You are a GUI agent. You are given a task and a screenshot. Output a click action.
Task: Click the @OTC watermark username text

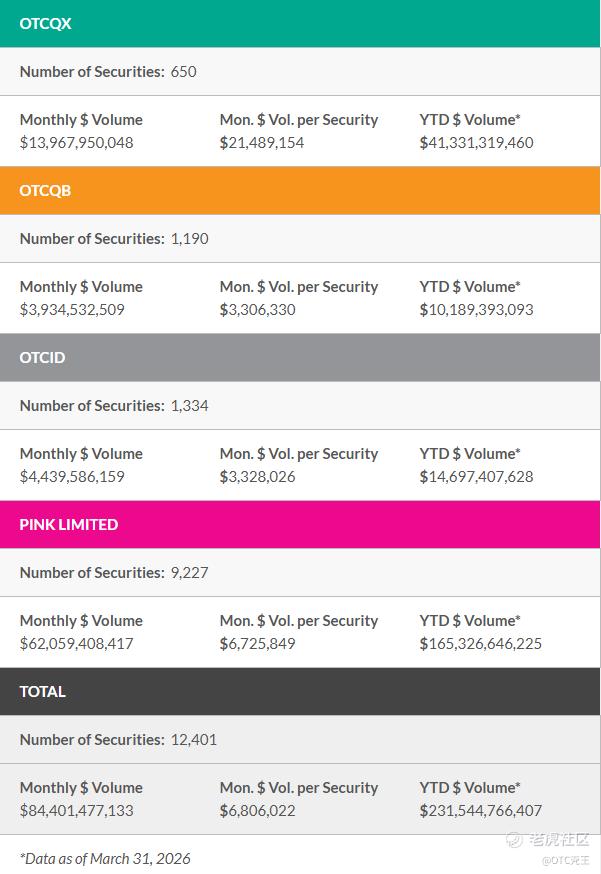[x=566, y=860]
